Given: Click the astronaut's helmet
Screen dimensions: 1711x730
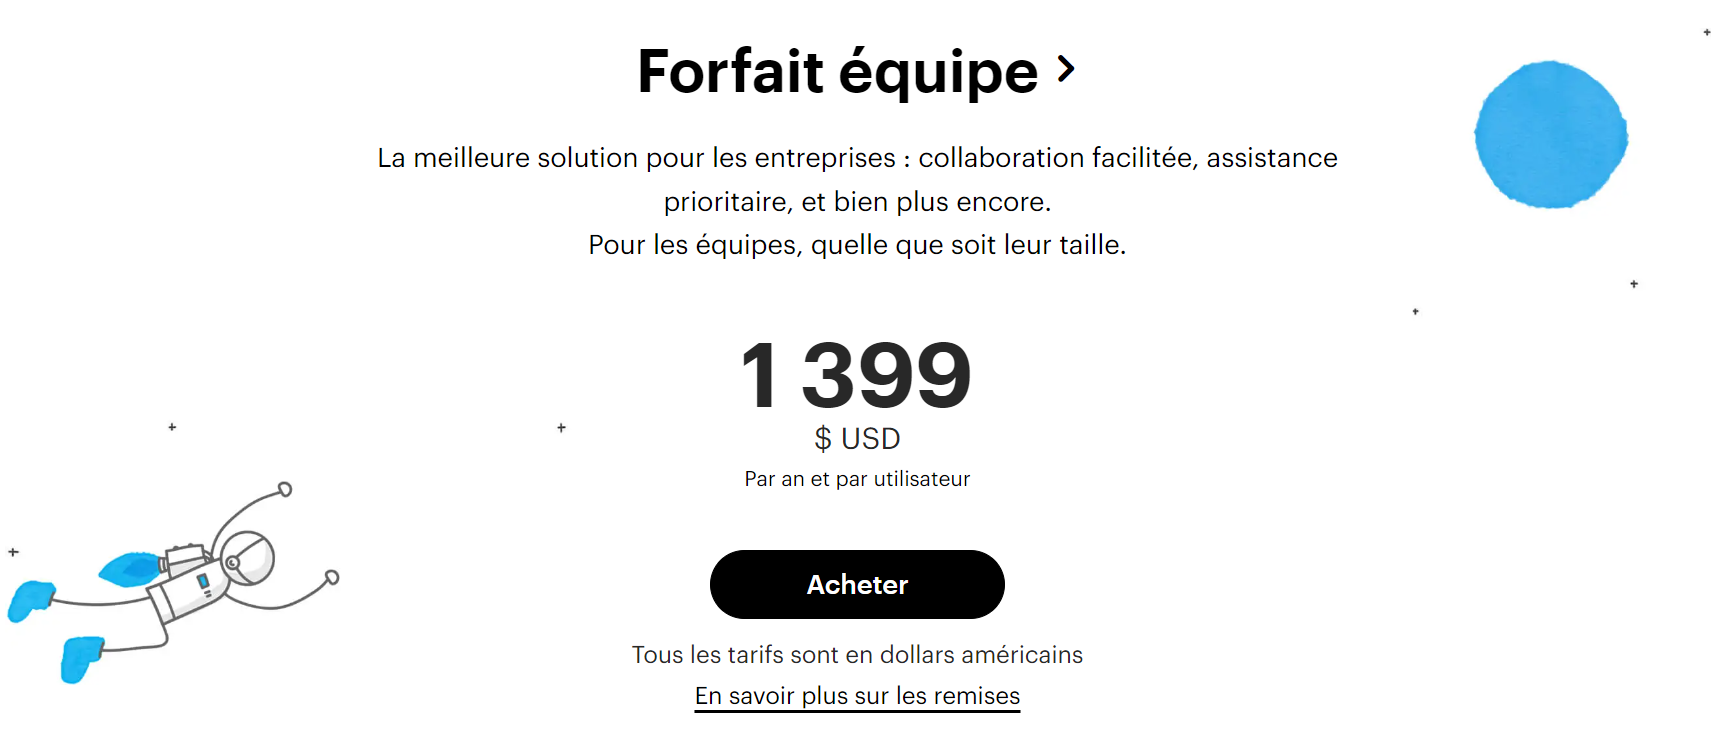Looking at the screenshot, I should 247,562.
